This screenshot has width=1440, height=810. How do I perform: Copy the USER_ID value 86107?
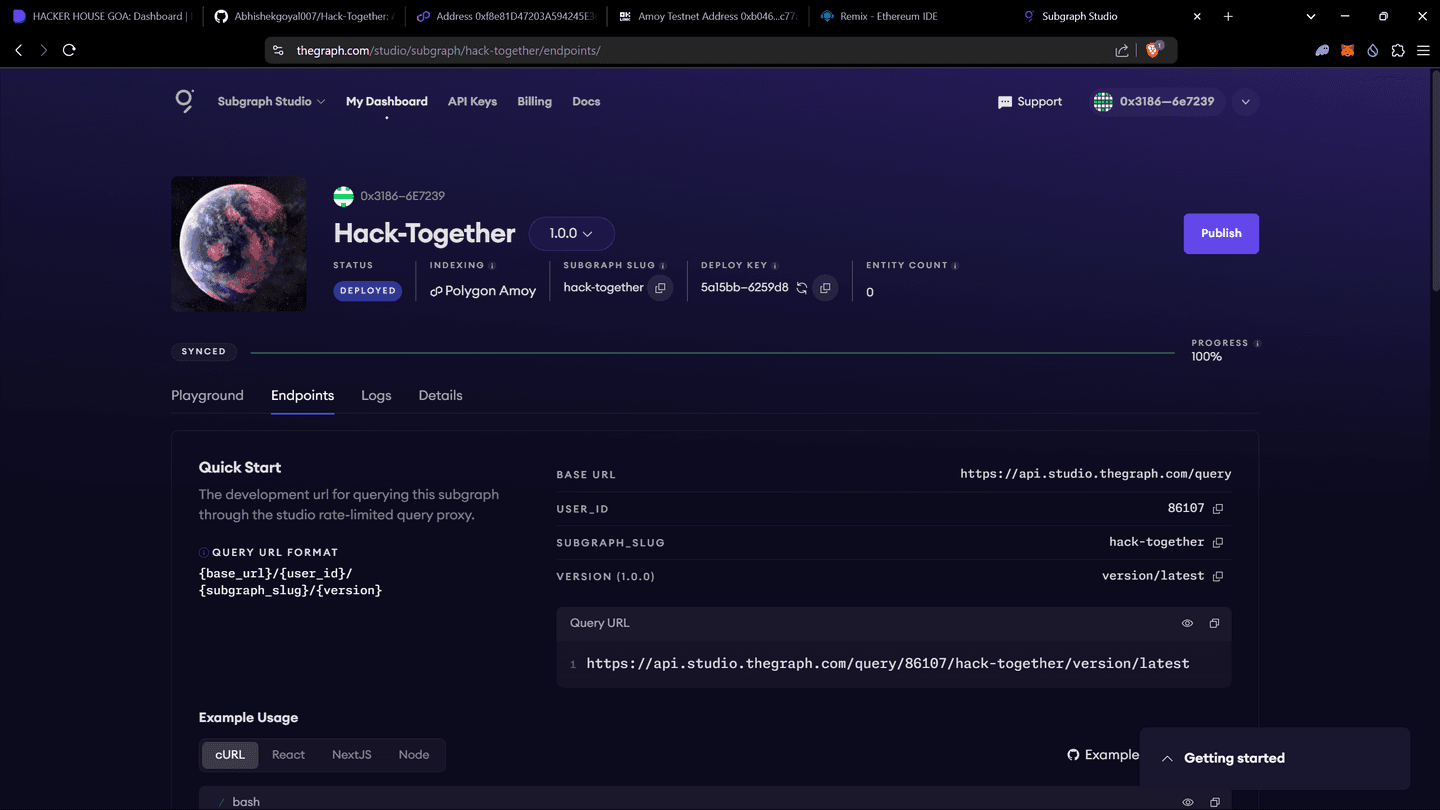click(x=1218, y=508)
